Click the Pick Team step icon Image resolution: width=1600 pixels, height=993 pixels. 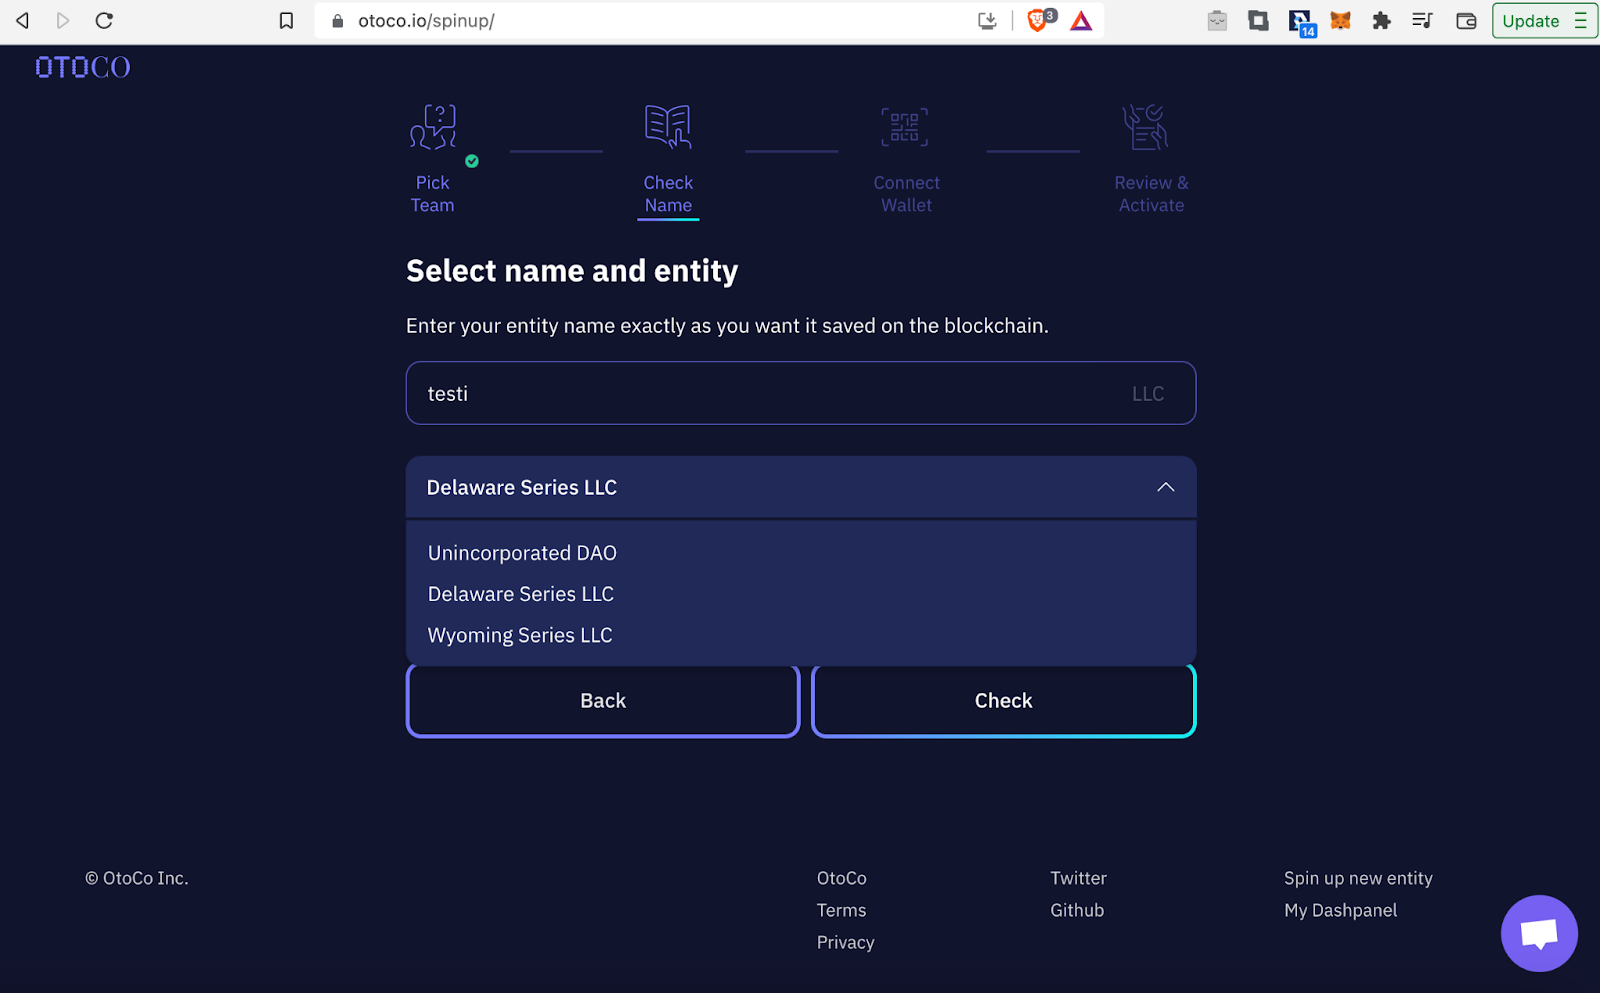433,128
